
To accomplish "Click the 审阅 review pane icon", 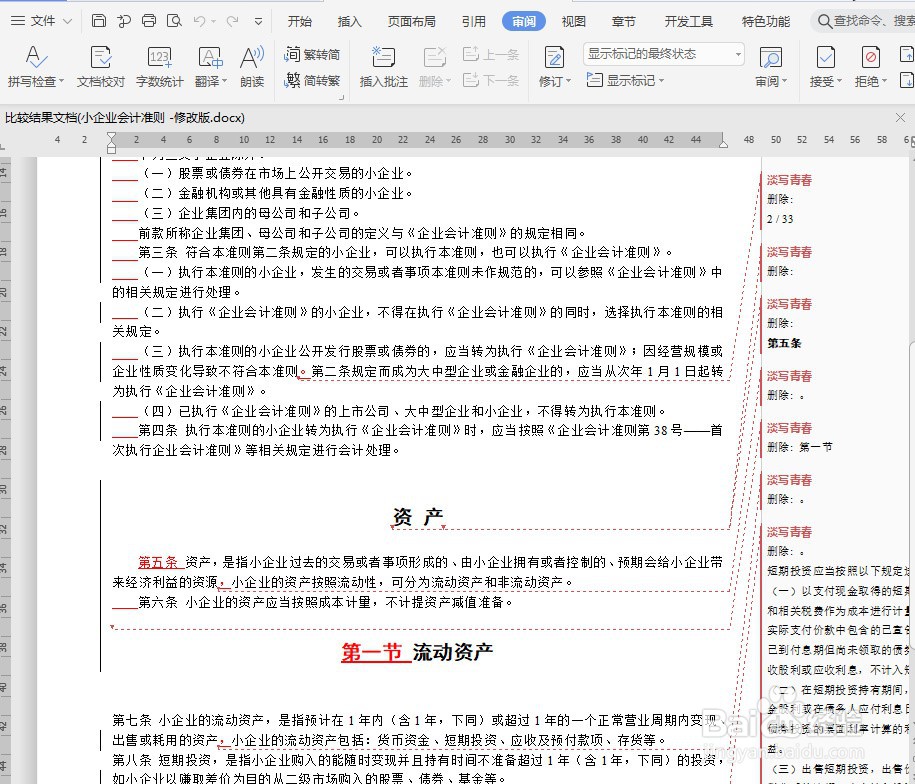I will point(771,58).
